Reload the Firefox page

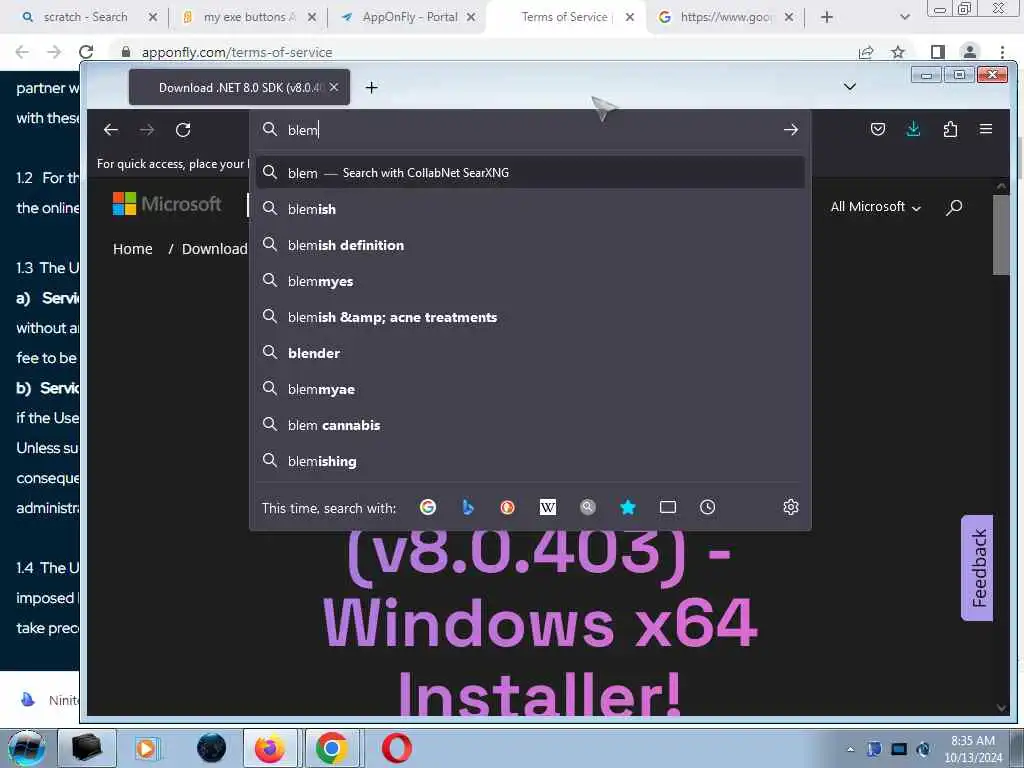(x=183, y=130)
